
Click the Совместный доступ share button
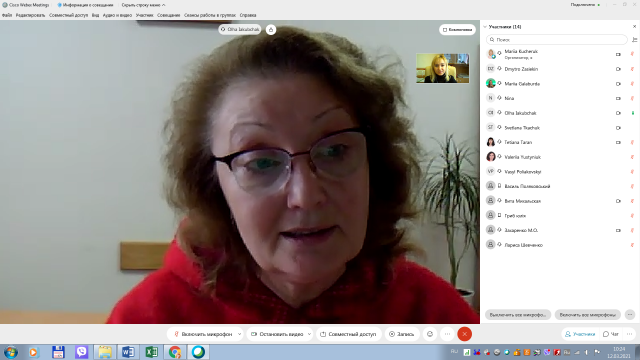pos(348,334)
